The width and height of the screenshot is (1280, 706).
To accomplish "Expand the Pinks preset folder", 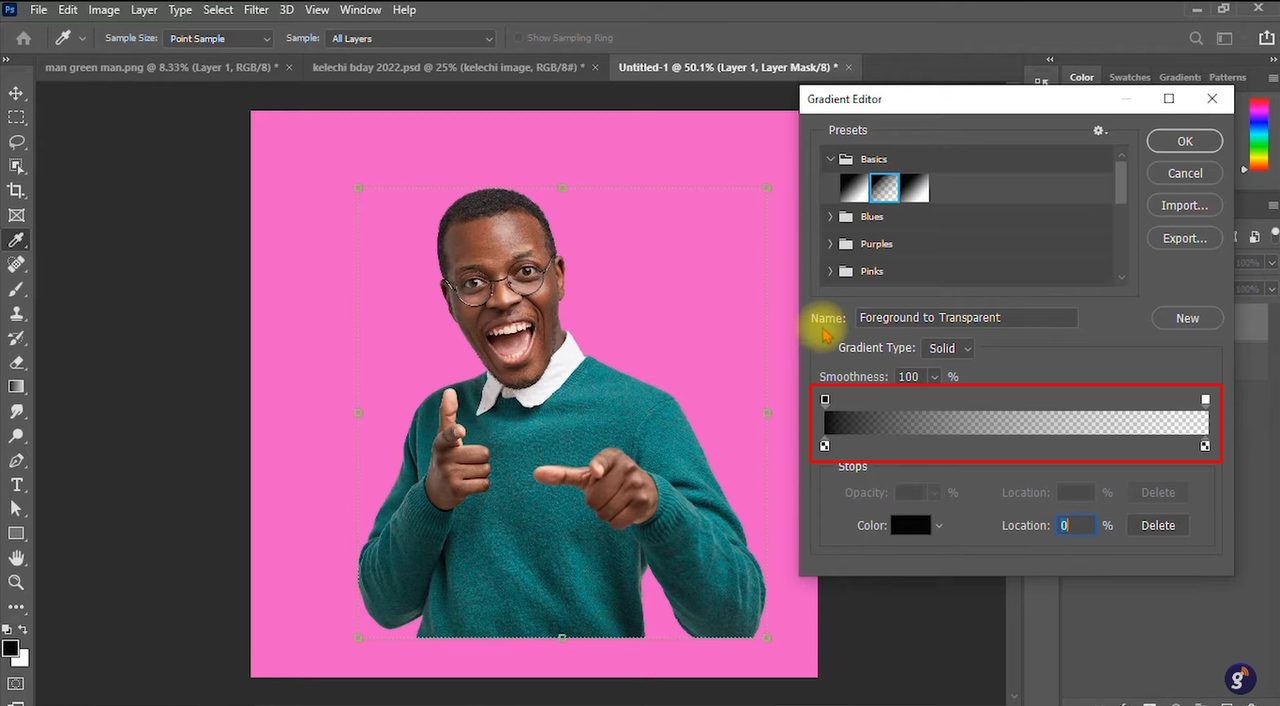I will point(830,272).
